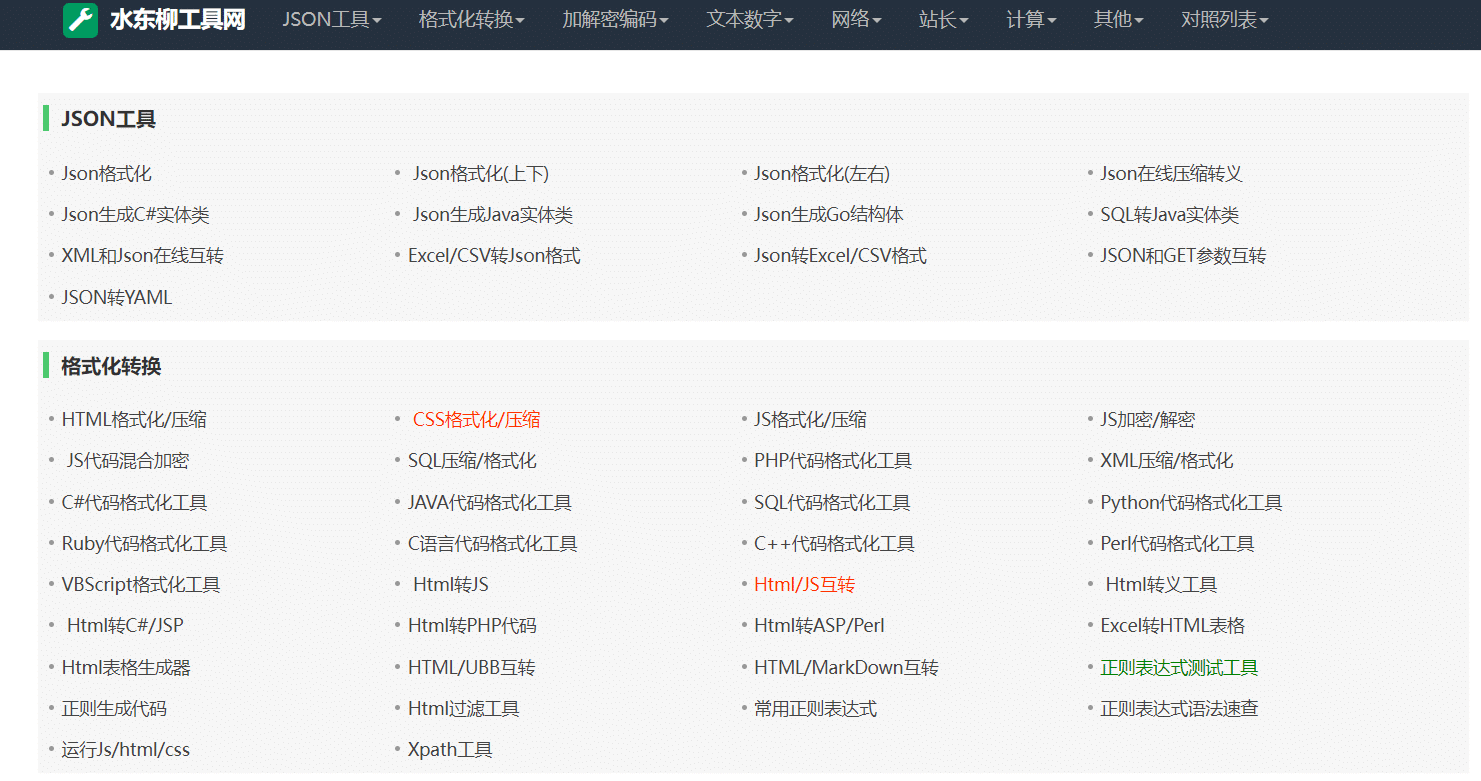Open the Excel转HTML表格 tool
The height and width of the screenshot is (781, 1481).
coord(1172,626)
